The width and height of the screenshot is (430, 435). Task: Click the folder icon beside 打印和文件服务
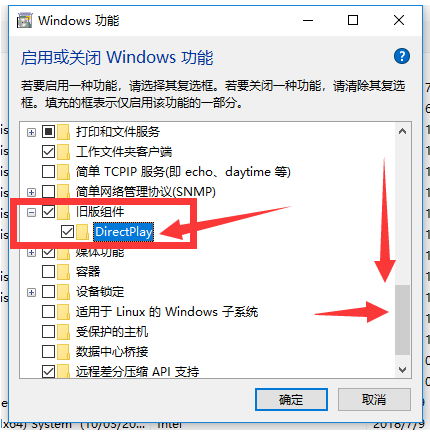(63, 132)
